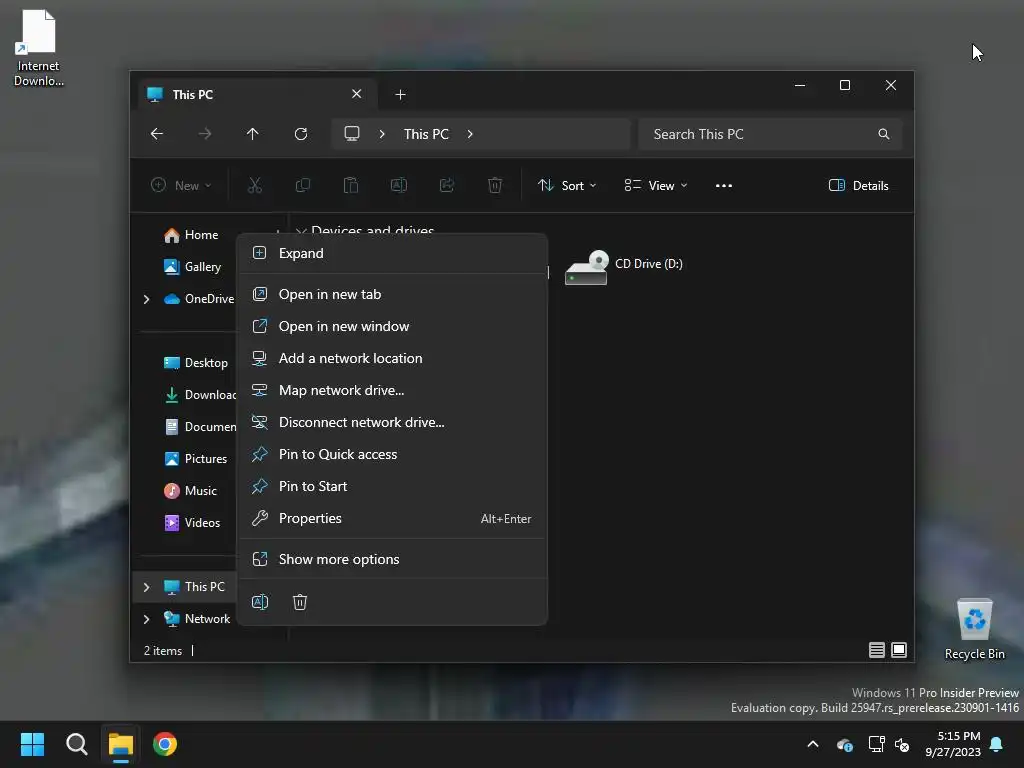The height and width of the screenshot is (768, 1024).
Task: Expand the This PC tree node
Action: click(x=146, y=587)
